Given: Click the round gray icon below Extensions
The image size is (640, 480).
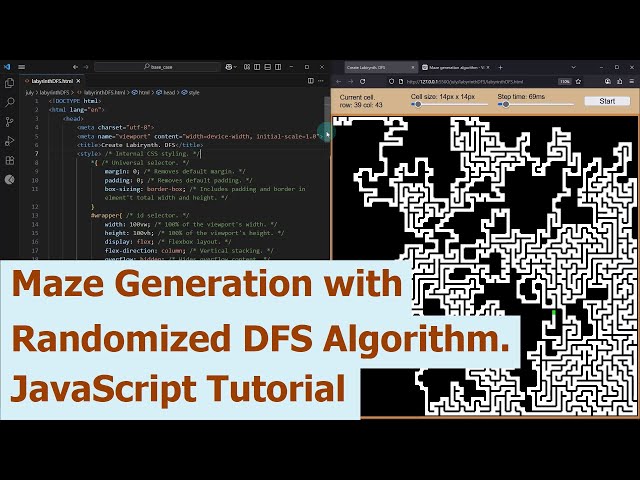Looking at the screenshot, I should click(9, 180).
